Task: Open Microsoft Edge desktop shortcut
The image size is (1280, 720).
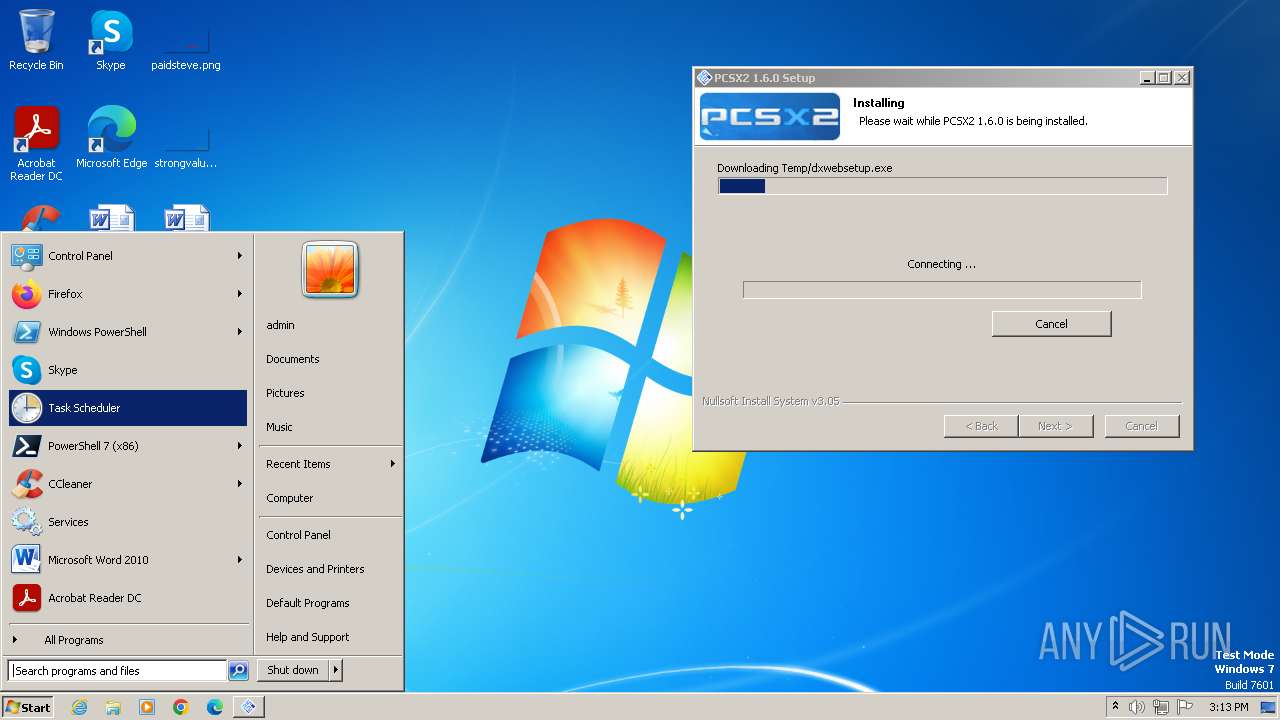Action: [x=111, y=137]
